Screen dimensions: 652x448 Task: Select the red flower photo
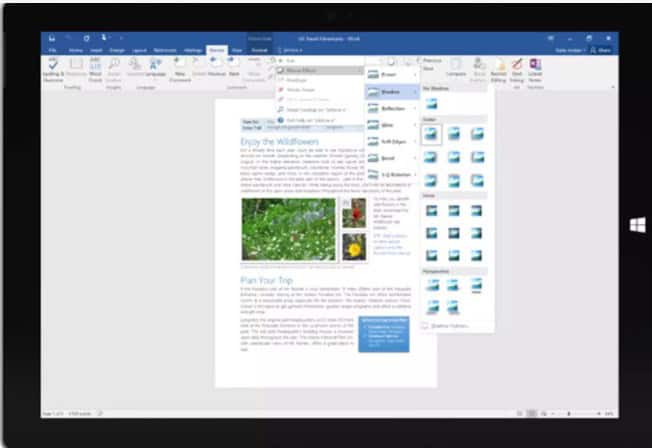click(x=354, y=213)
